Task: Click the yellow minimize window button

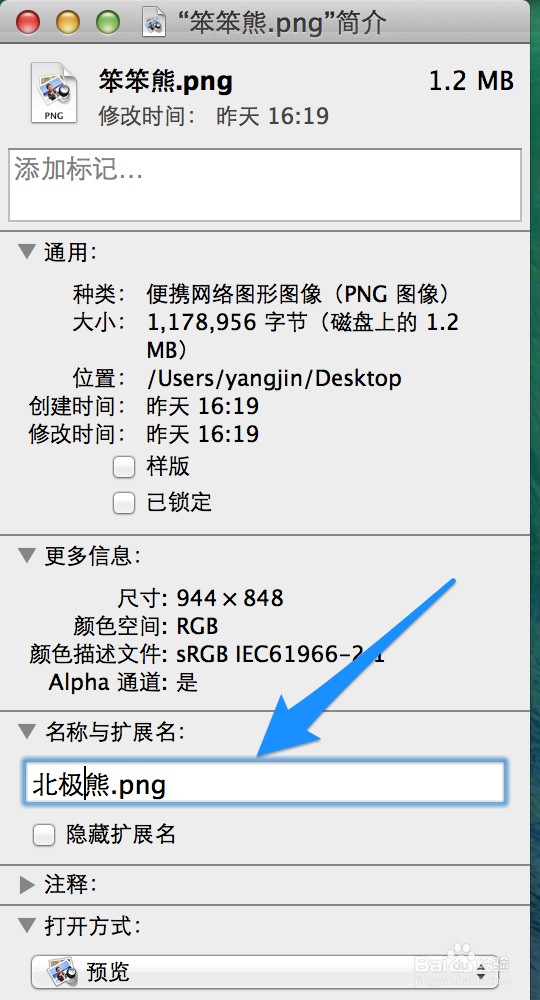Action: [68, 23]
